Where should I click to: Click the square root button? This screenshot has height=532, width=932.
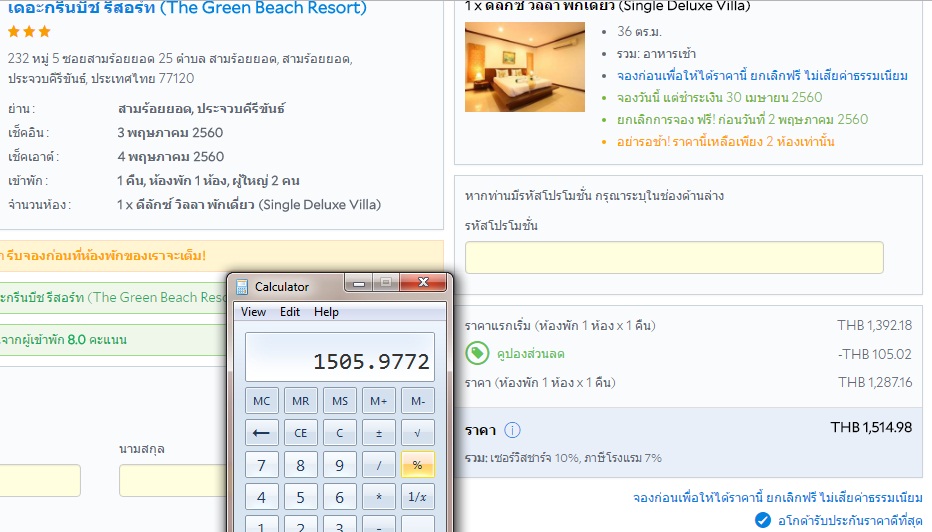pyautogui.click(x=418, y=433)
